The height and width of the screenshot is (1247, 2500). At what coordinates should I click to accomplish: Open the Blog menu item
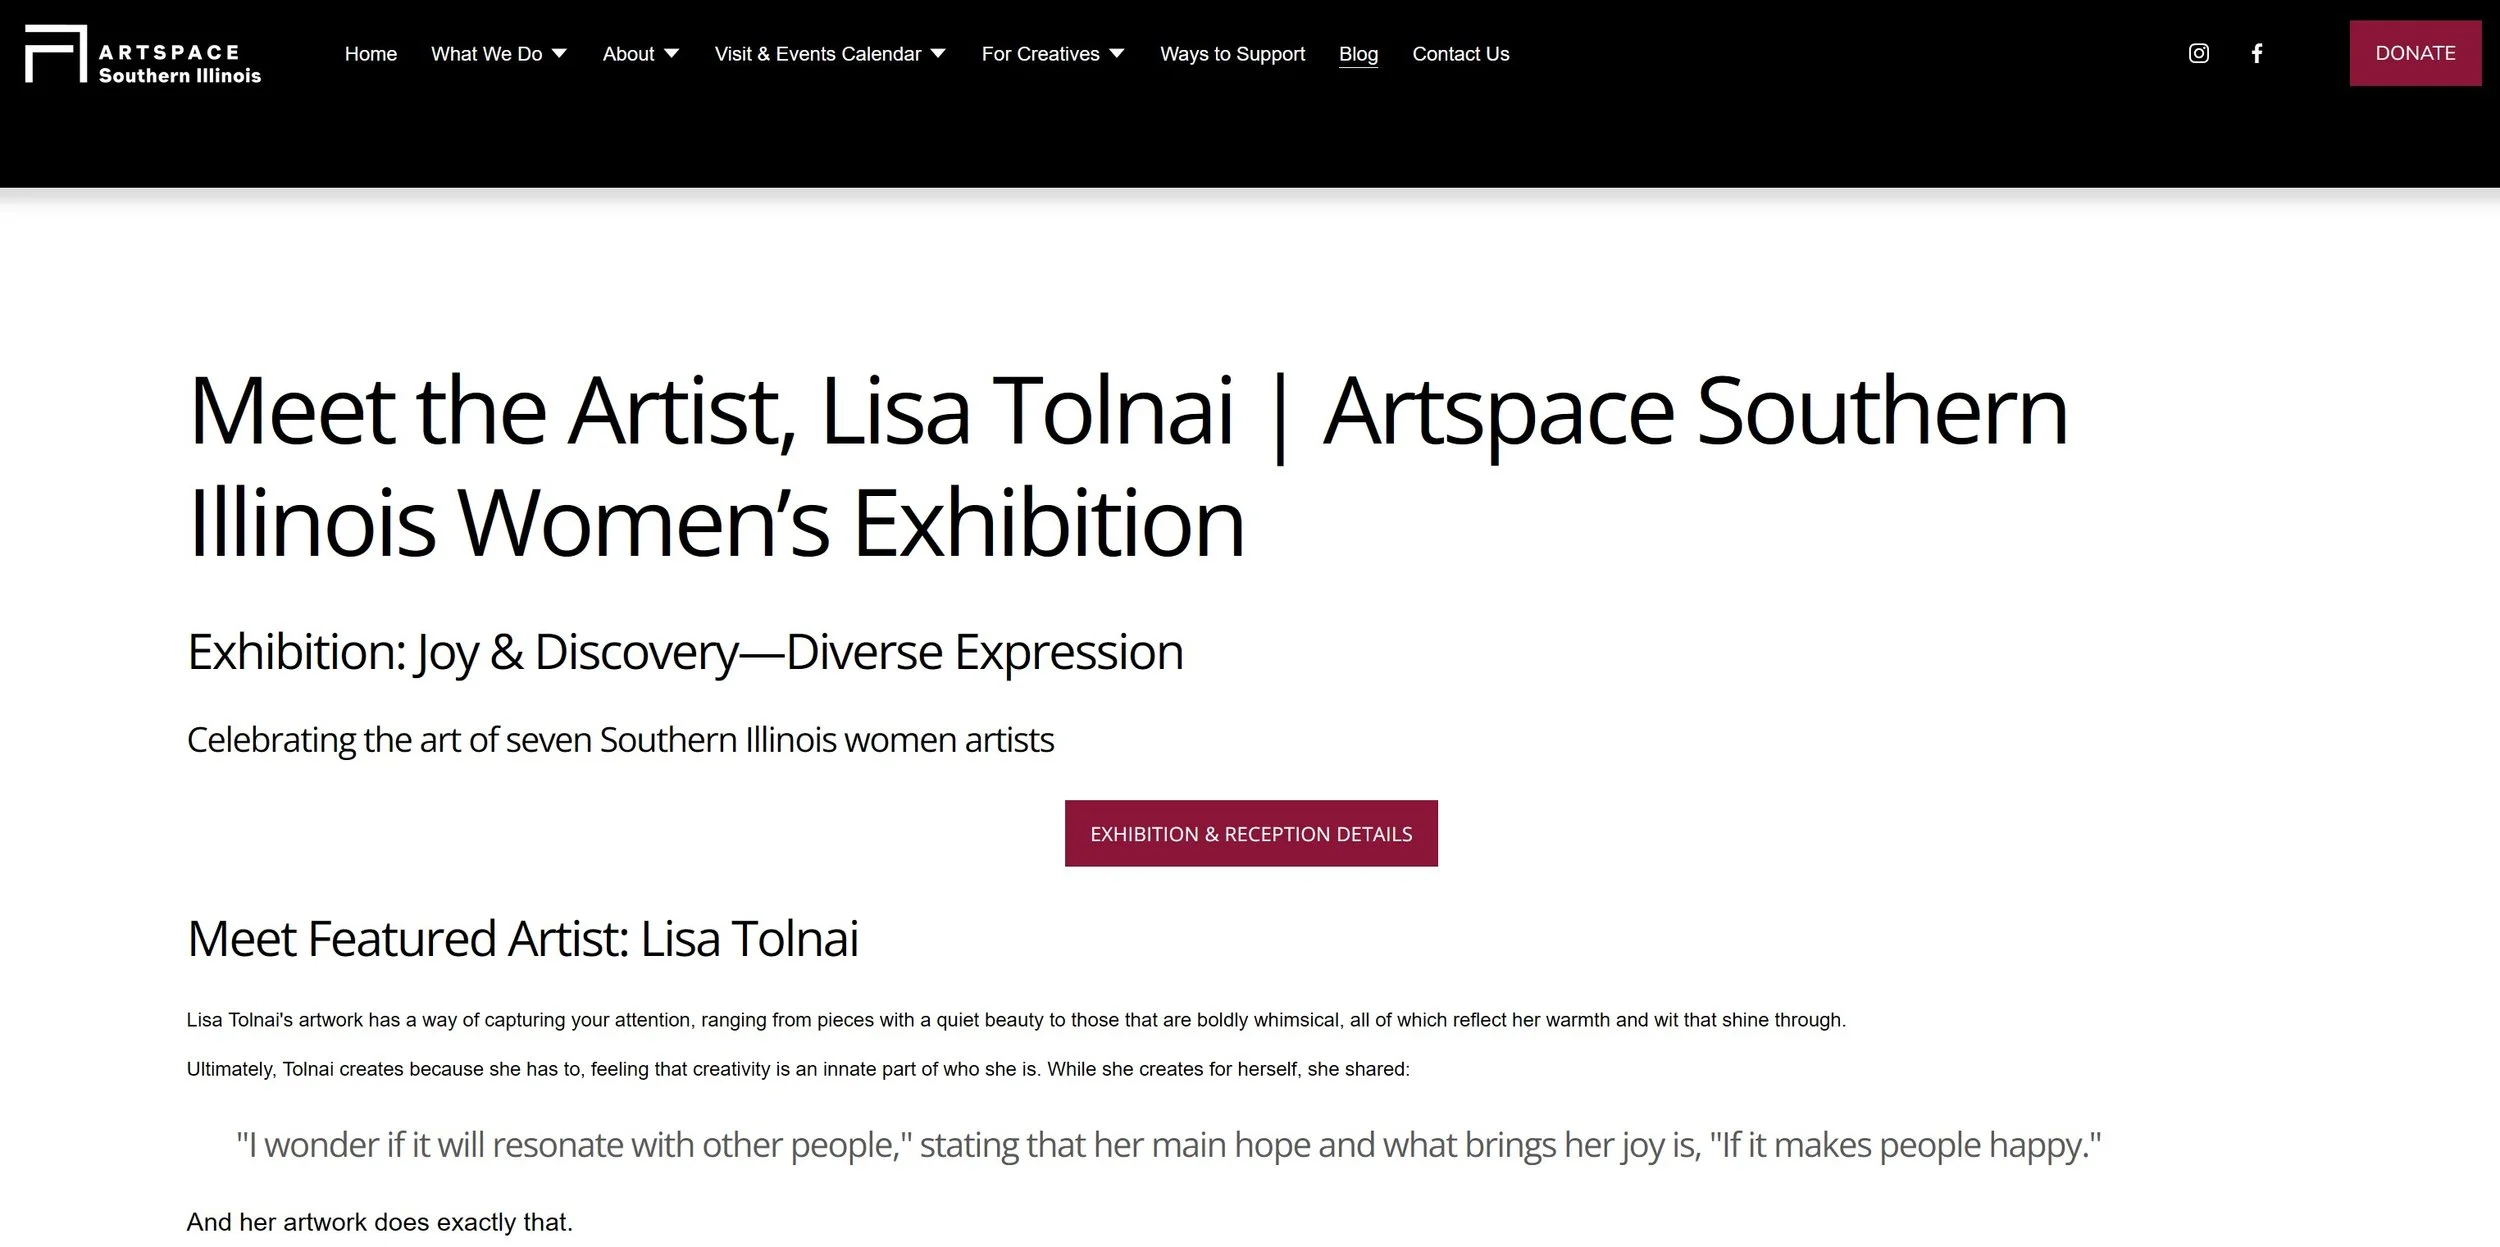point(1358,54)
